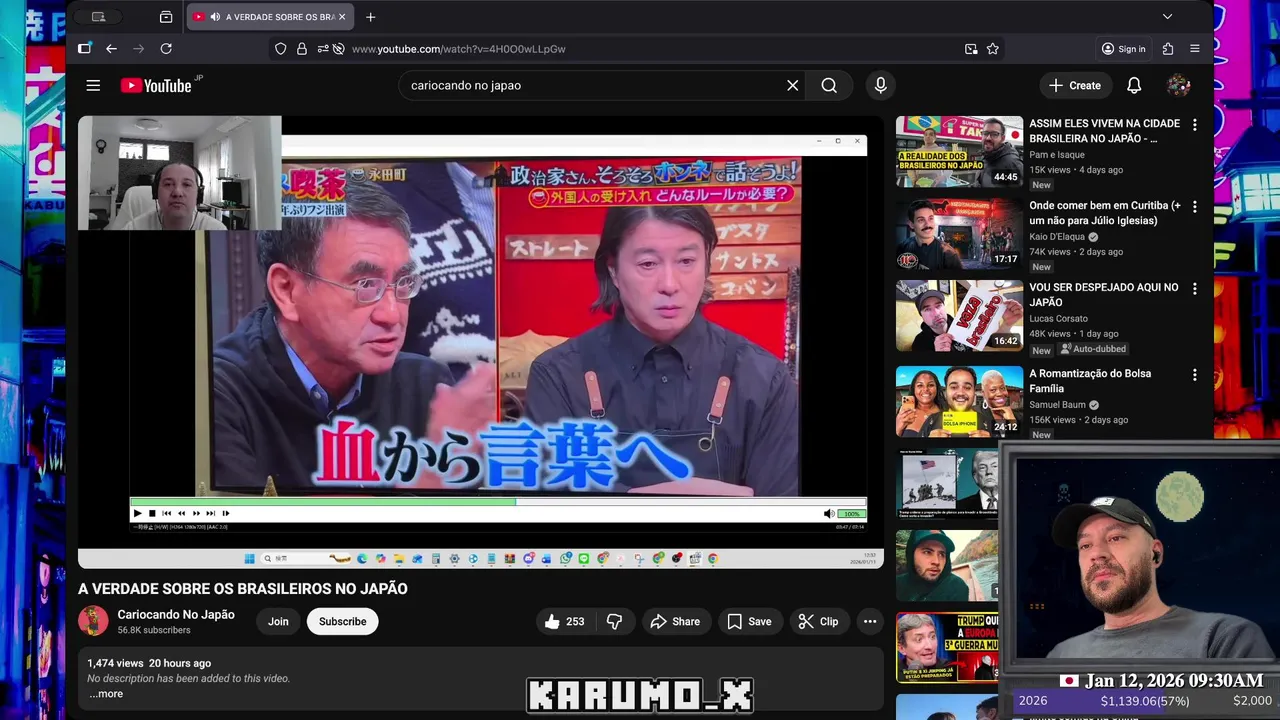Open the 44:45 video thumbnail
The image size is (1280, 720).
[959, 151]
